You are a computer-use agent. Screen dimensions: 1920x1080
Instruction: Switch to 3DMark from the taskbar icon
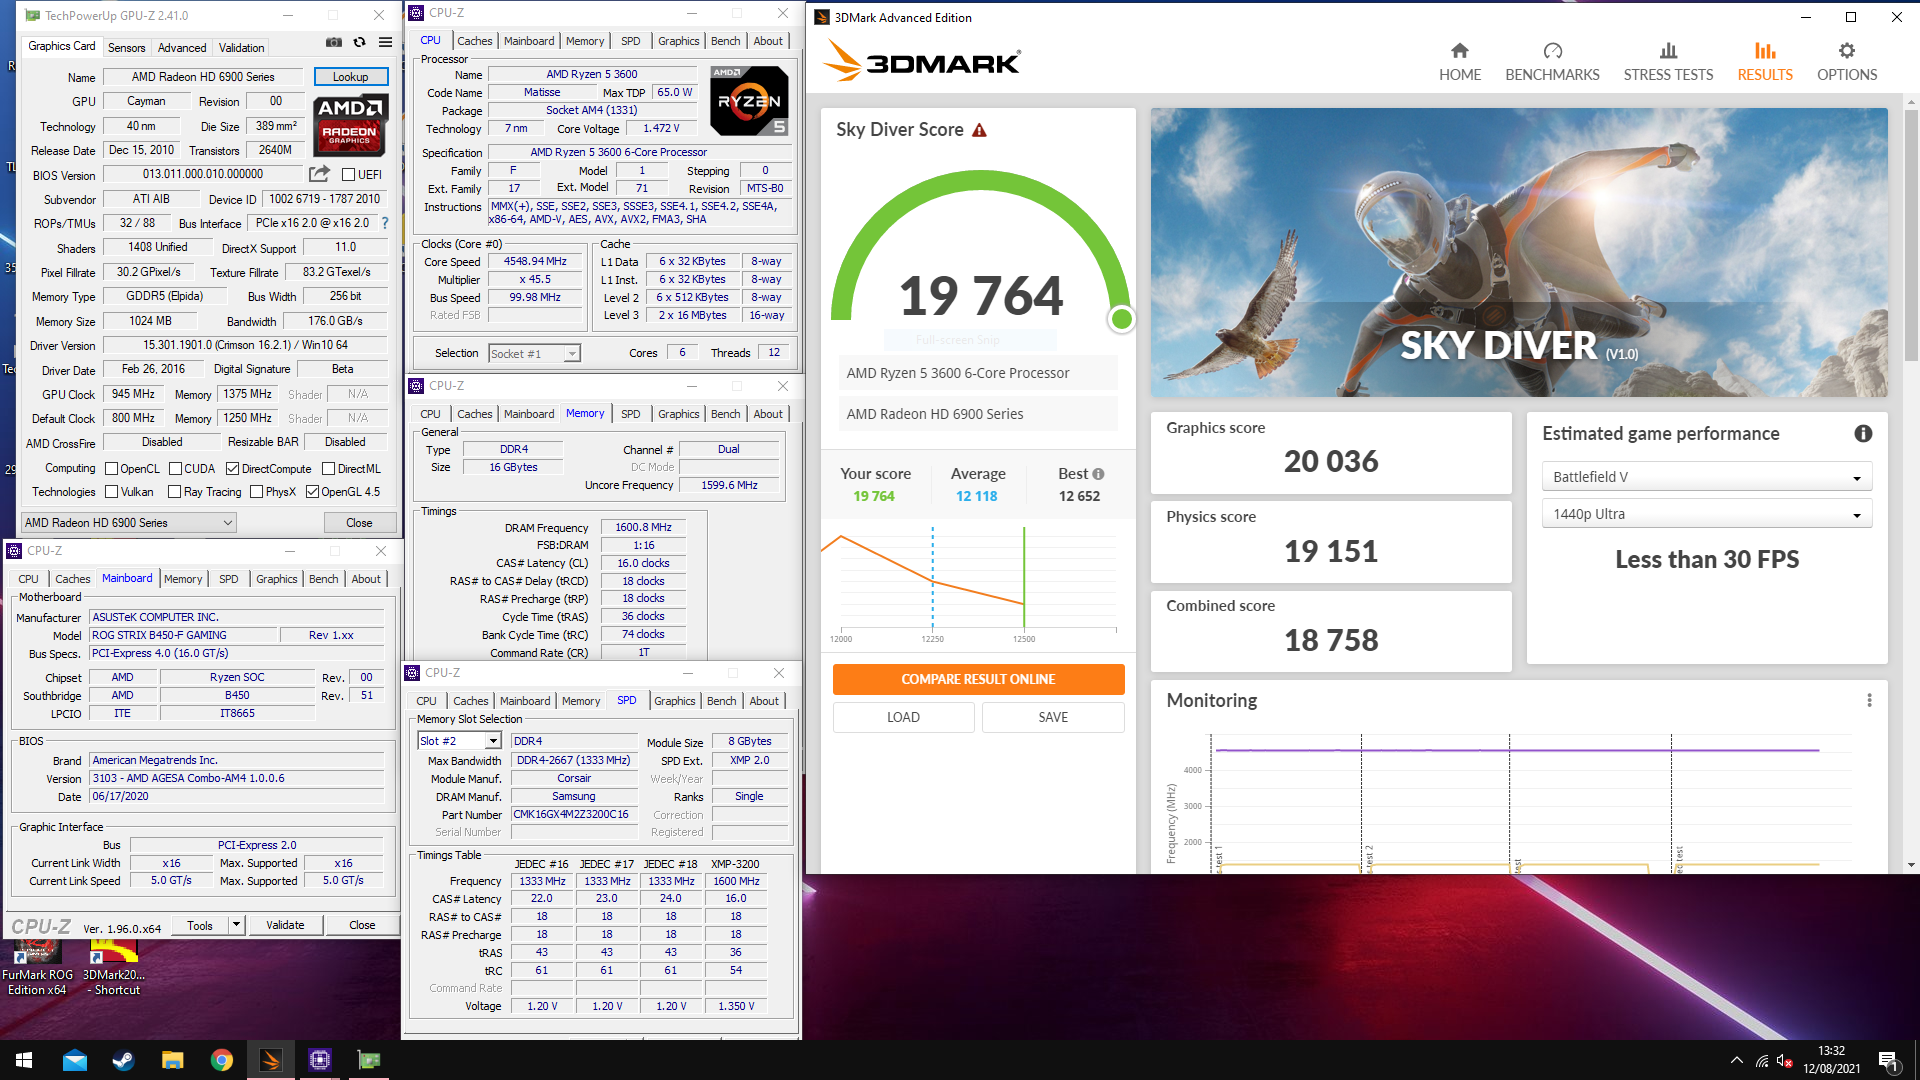pyautogui.click(x=270, y=1060)
